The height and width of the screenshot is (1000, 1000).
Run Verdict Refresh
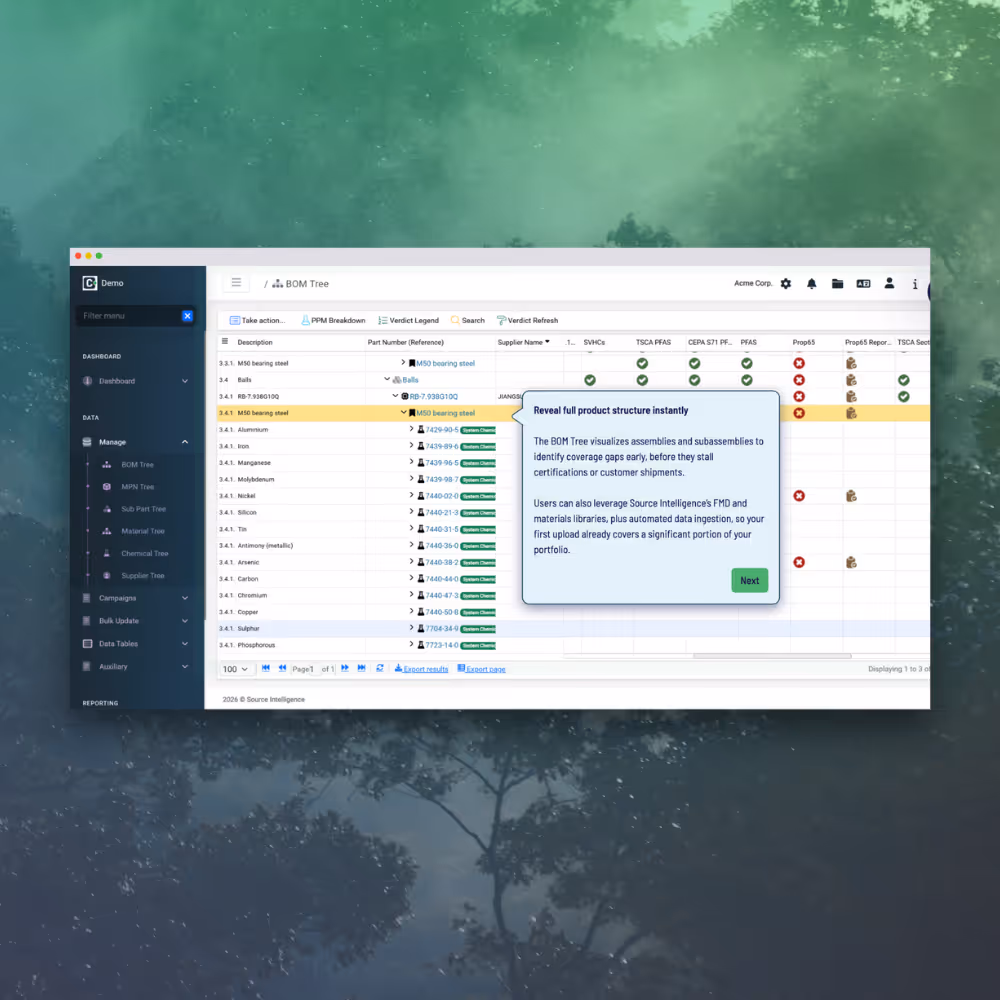527,320
